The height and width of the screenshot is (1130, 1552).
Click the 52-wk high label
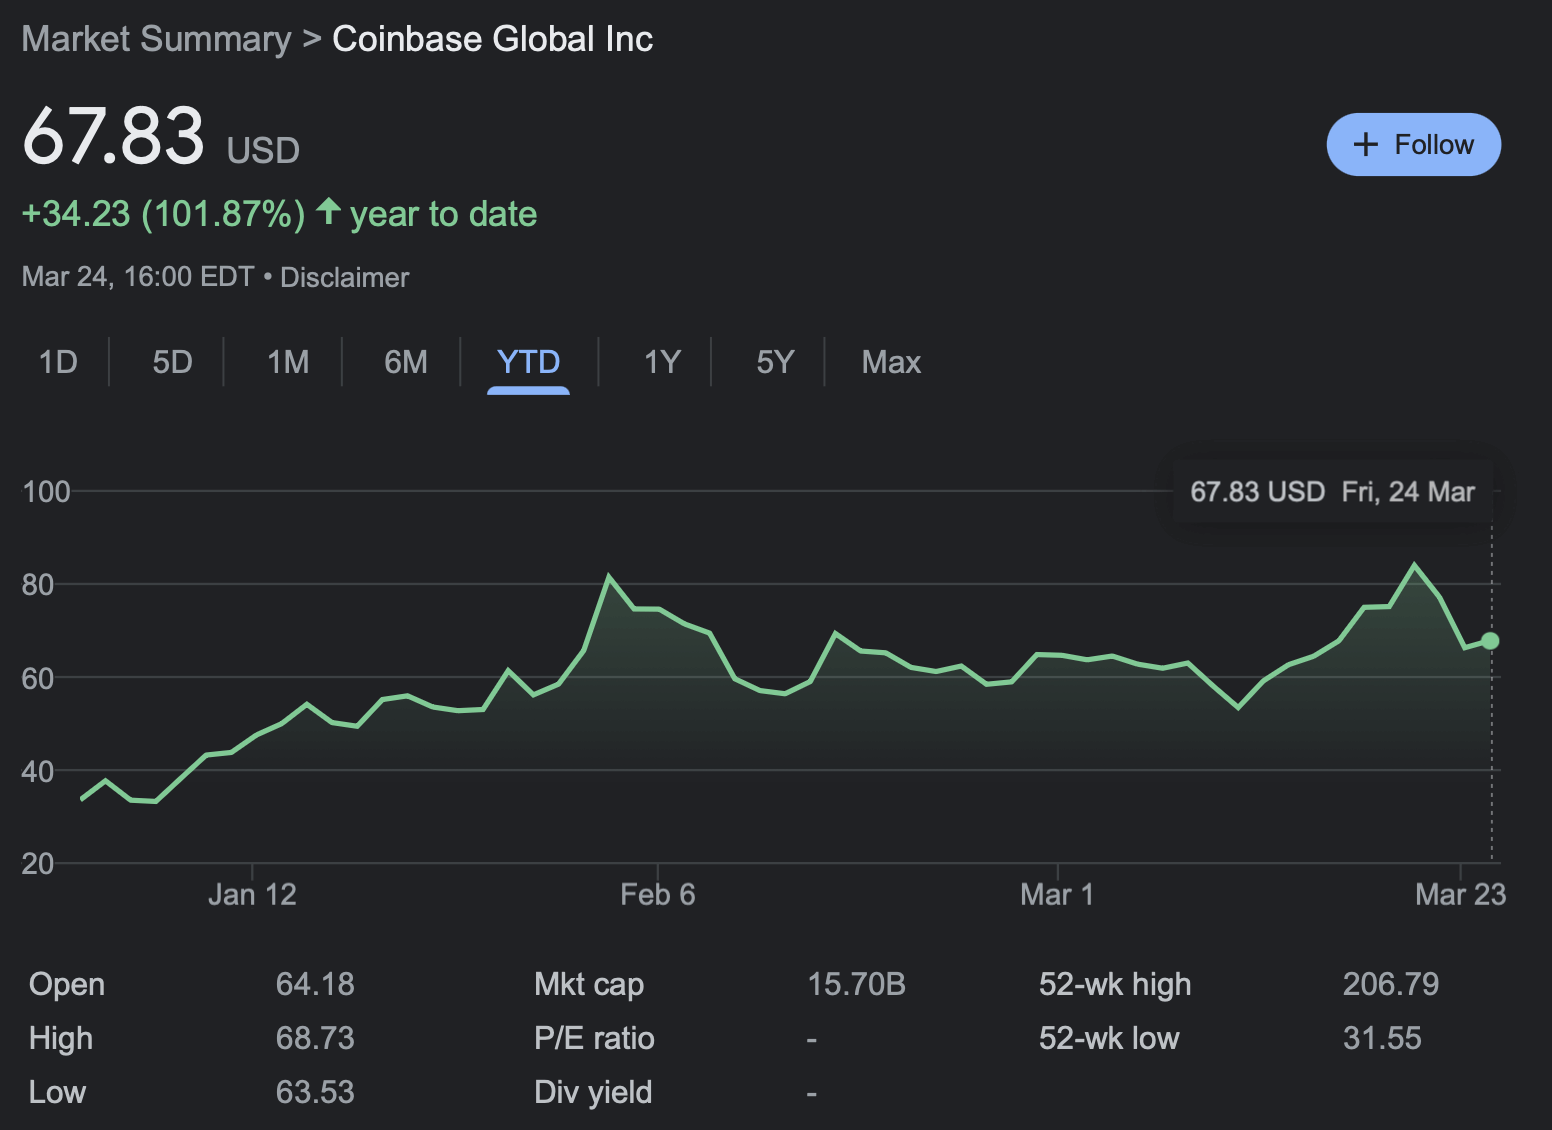(x=1115, y=984)
